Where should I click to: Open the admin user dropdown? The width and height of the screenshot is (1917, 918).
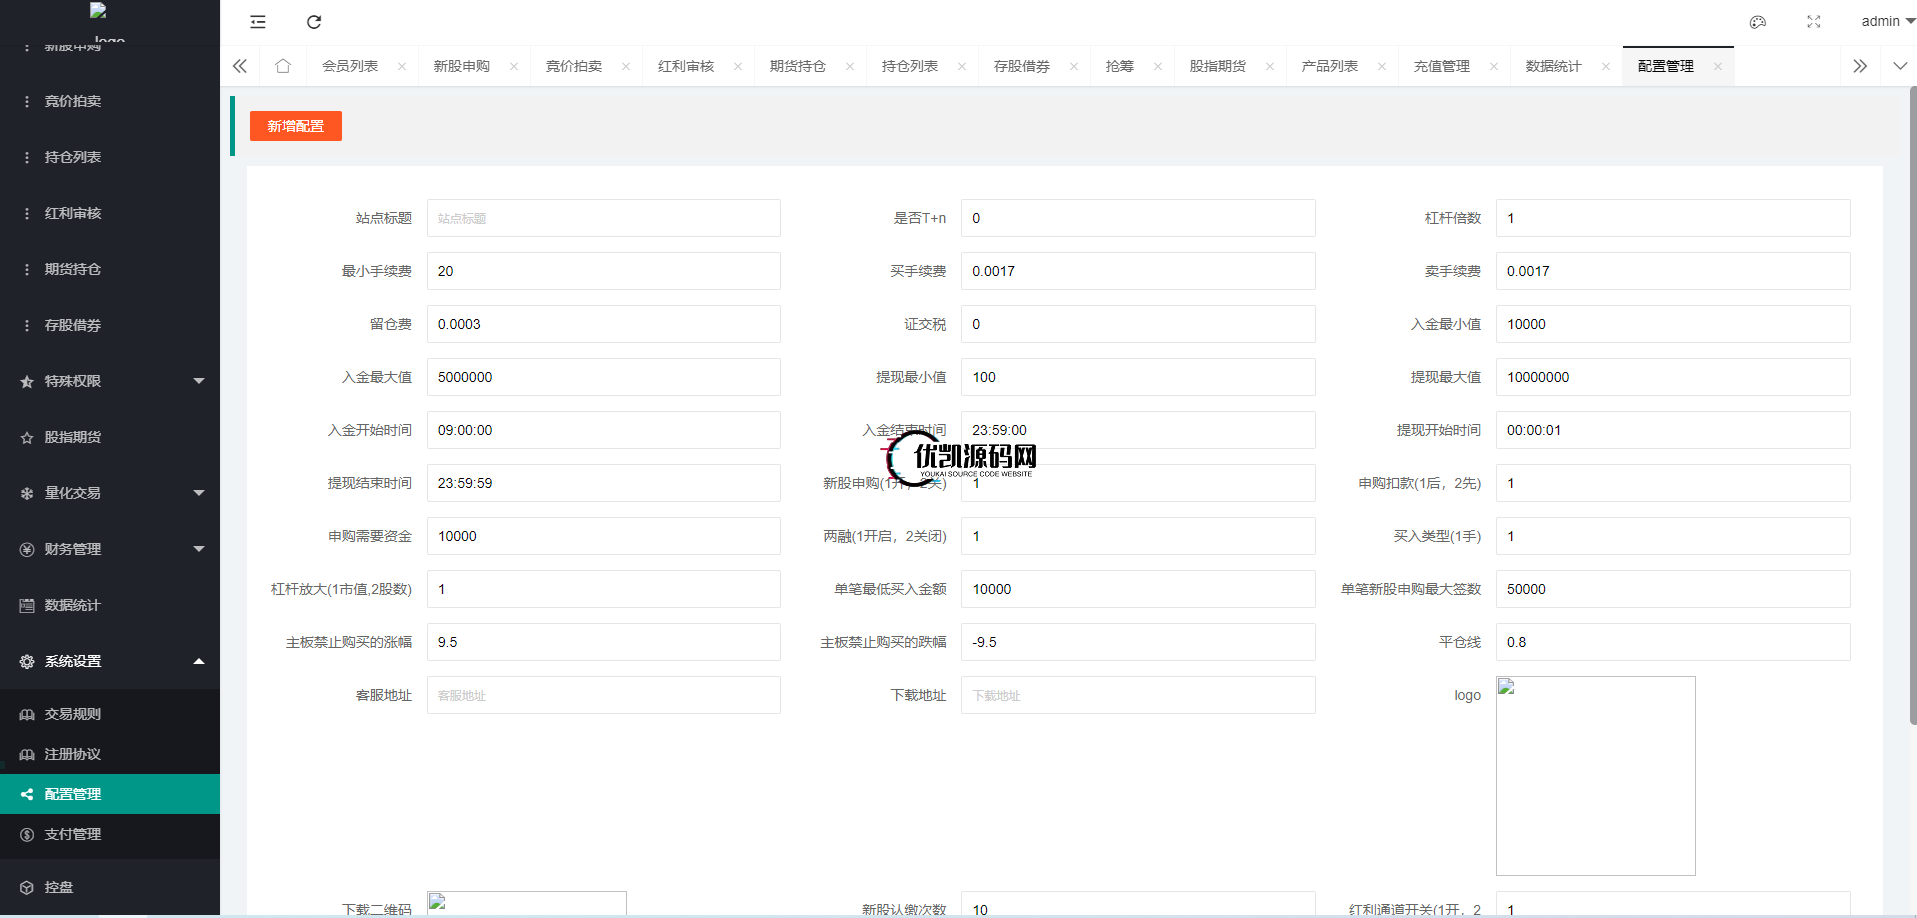1886,21
